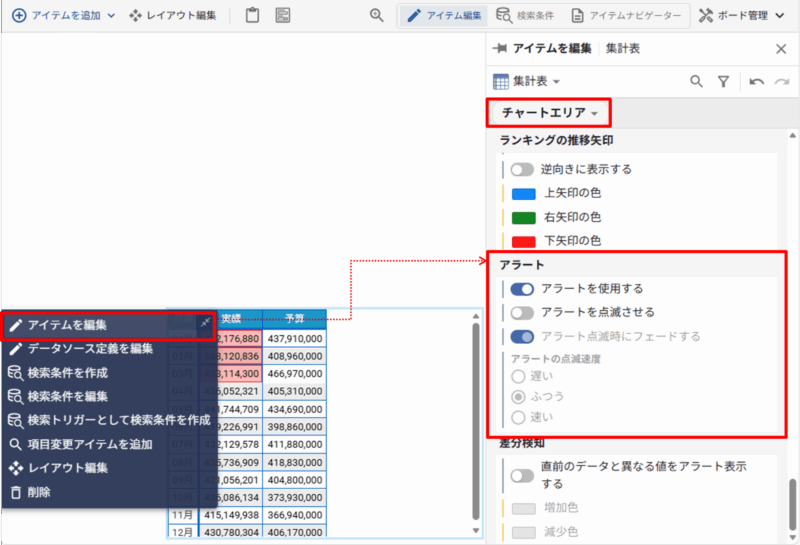This screenshot has width=800, height=545.
Task: Select データソース定義を編集 from context menu
Action: pyautogui.click(x=90, y=349)
